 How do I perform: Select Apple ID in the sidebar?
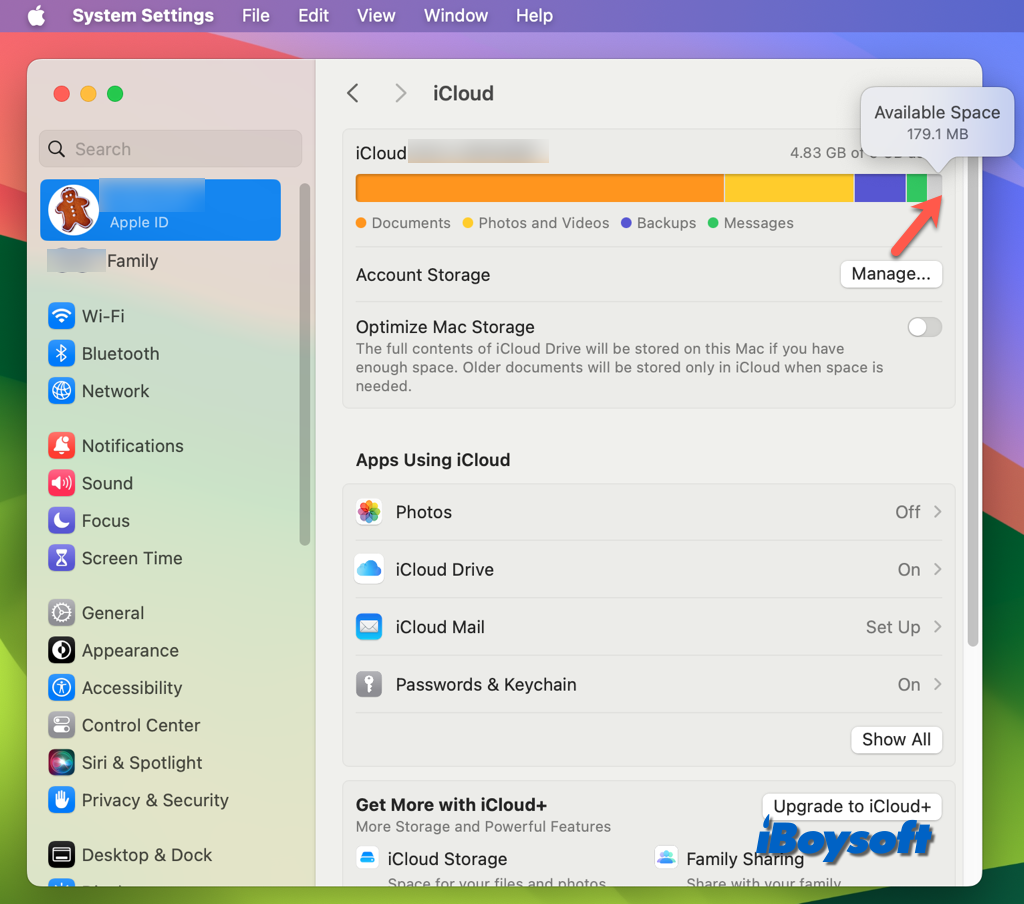[161, 210]
